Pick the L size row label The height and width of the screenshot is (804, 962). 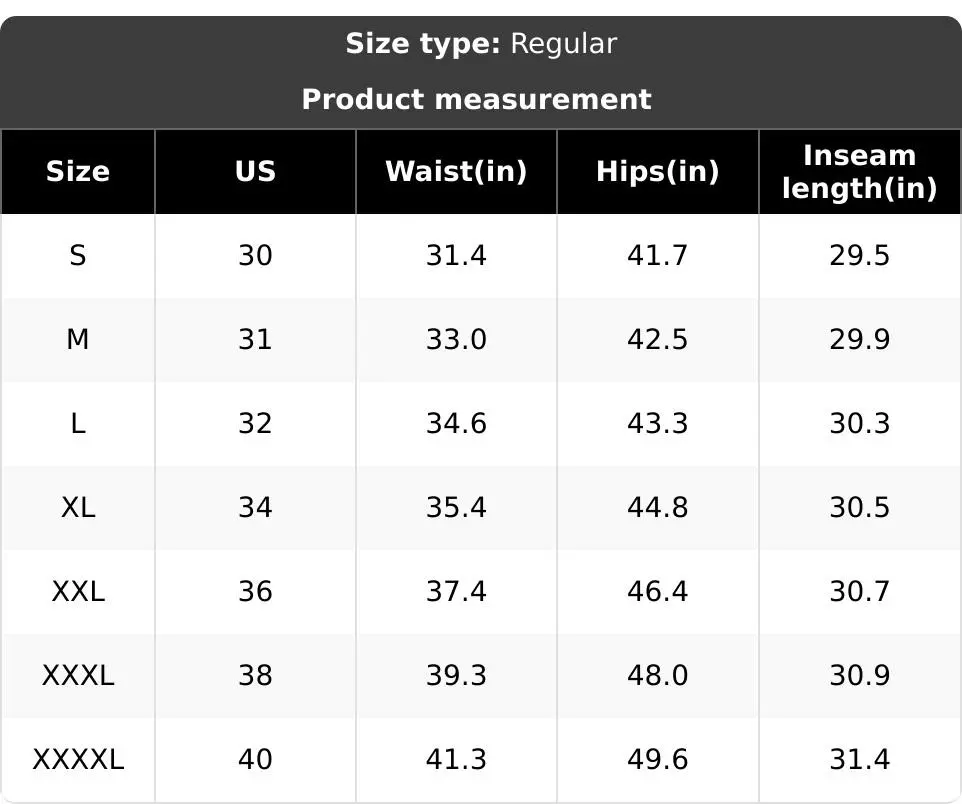pyautogui.click(x=78, y=424)
